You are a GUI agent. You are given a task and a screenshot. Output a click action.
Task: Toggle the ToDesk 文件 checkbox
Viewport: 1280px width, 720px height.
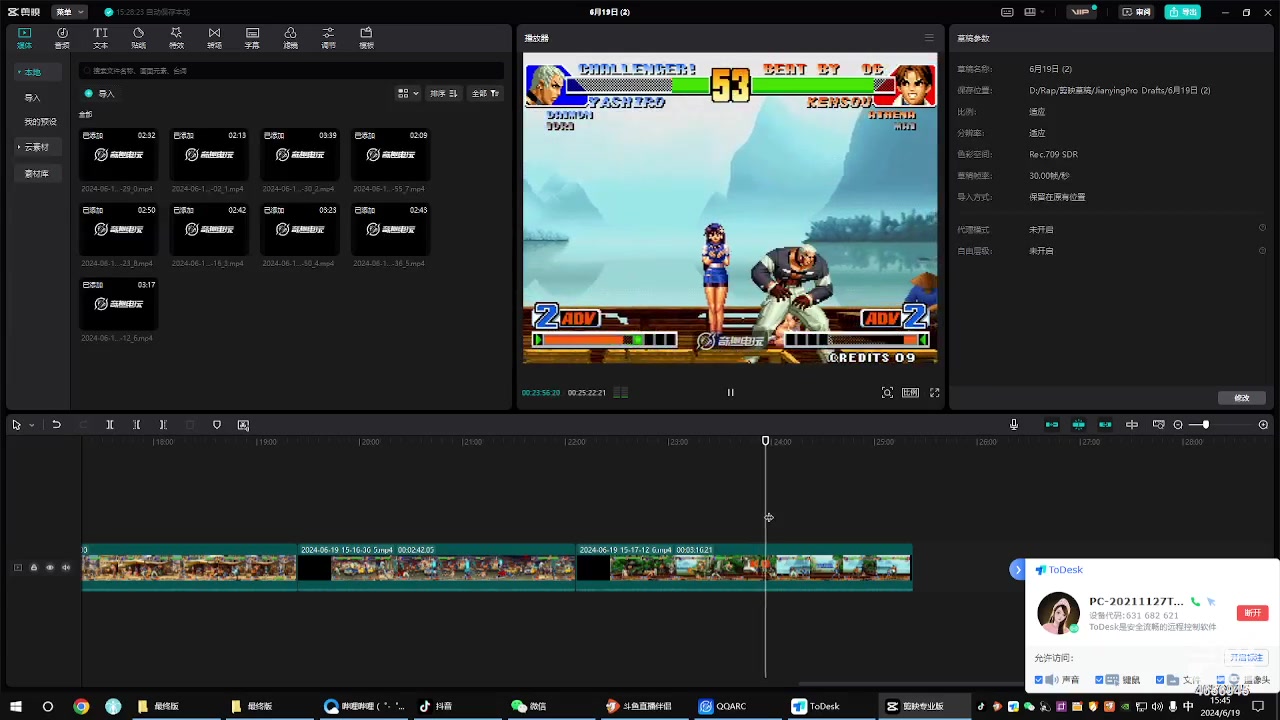1160,680
